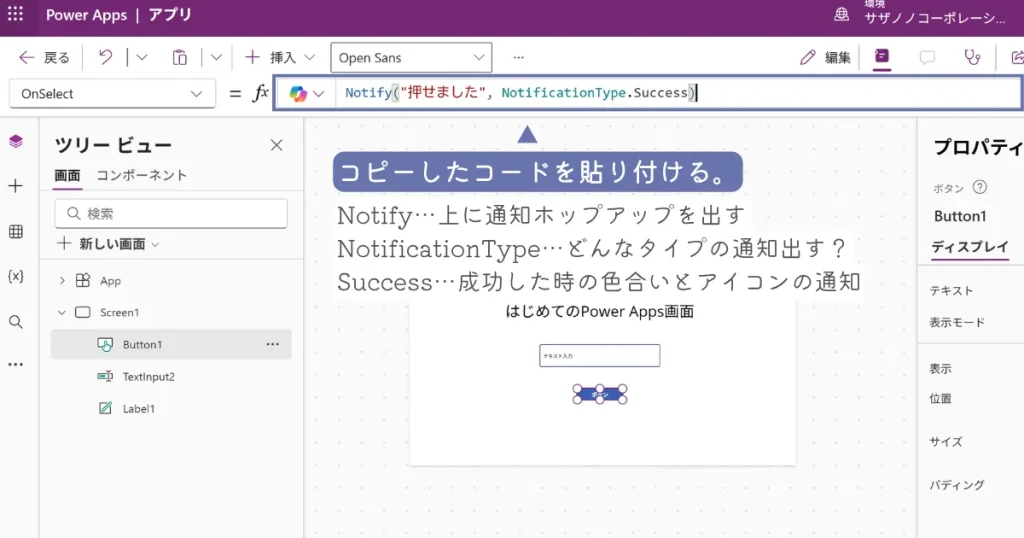The width and height of the screenshot is (1024, 538).
Task: Select the ディスプレイ tab in properties
Action: pos(969,247)
